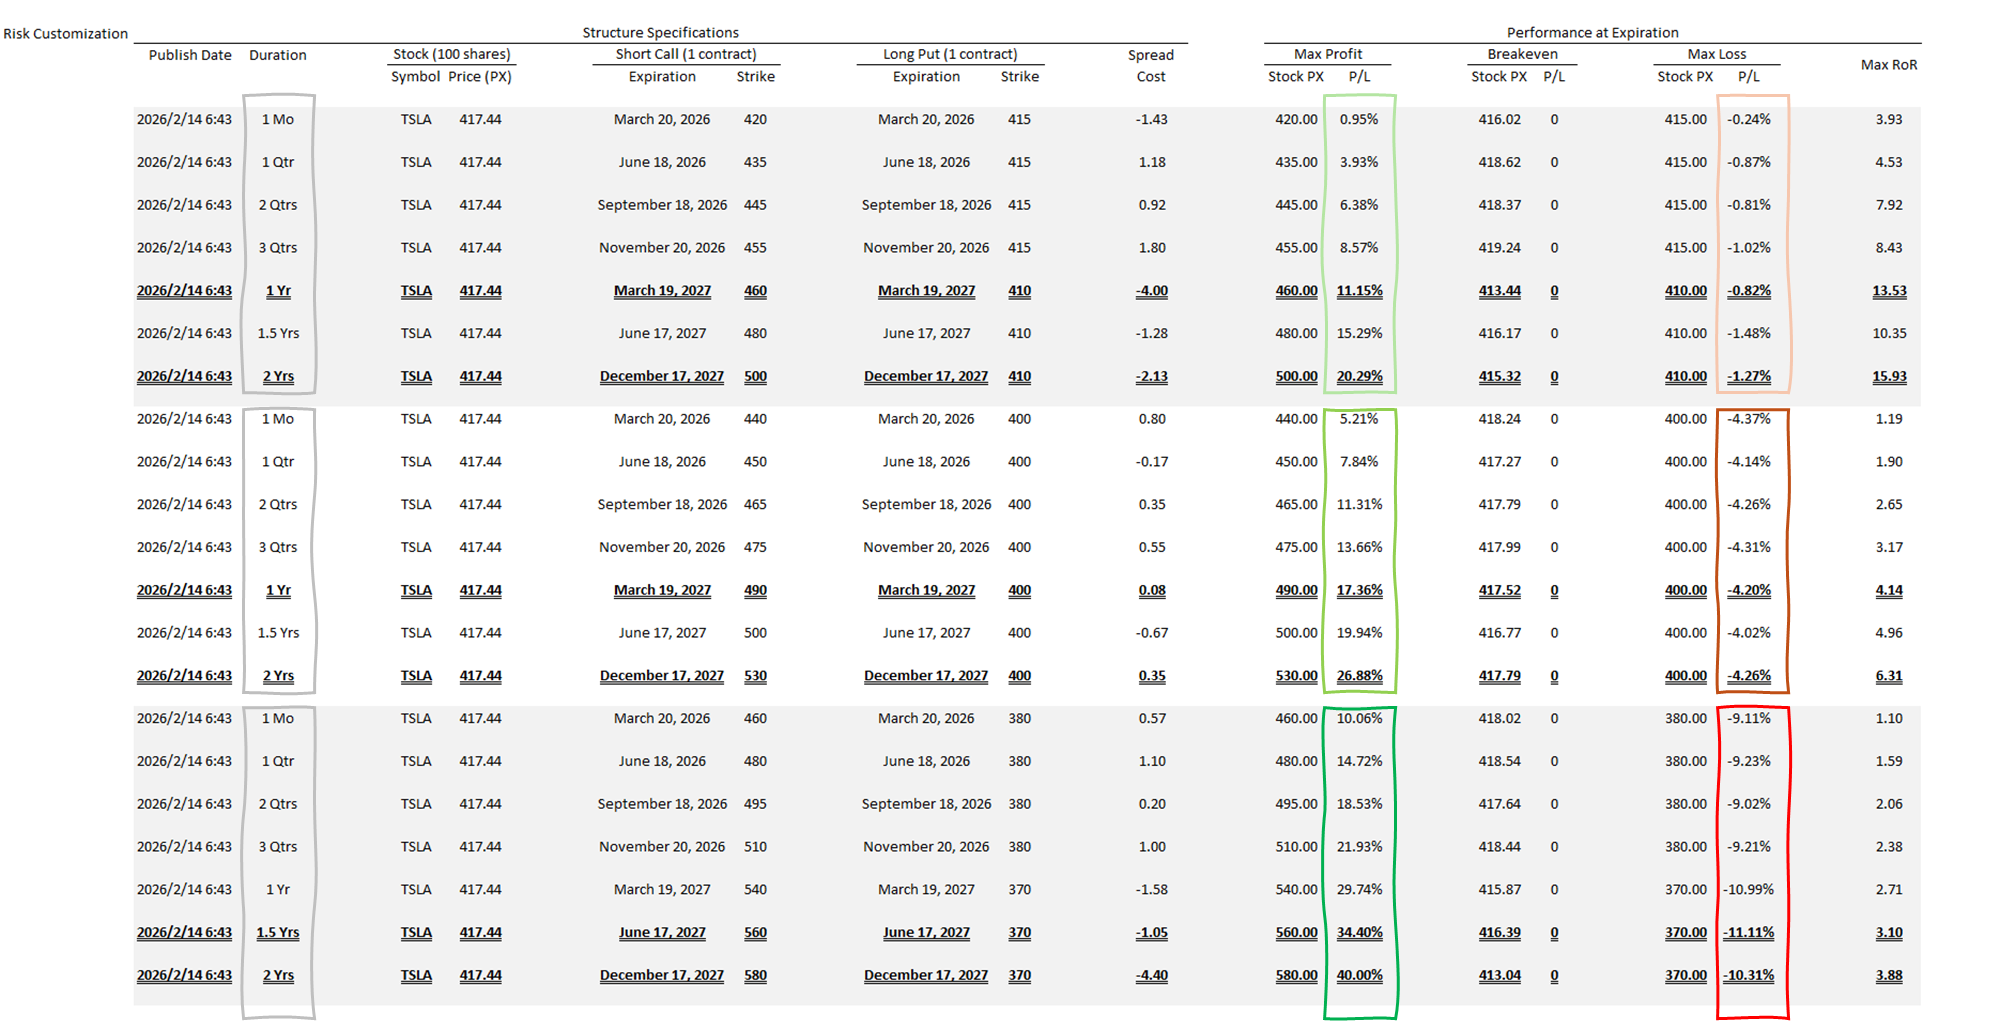Select the -0.24% max loss cell
2000x1029 pixels.
tap(1748, 120)
